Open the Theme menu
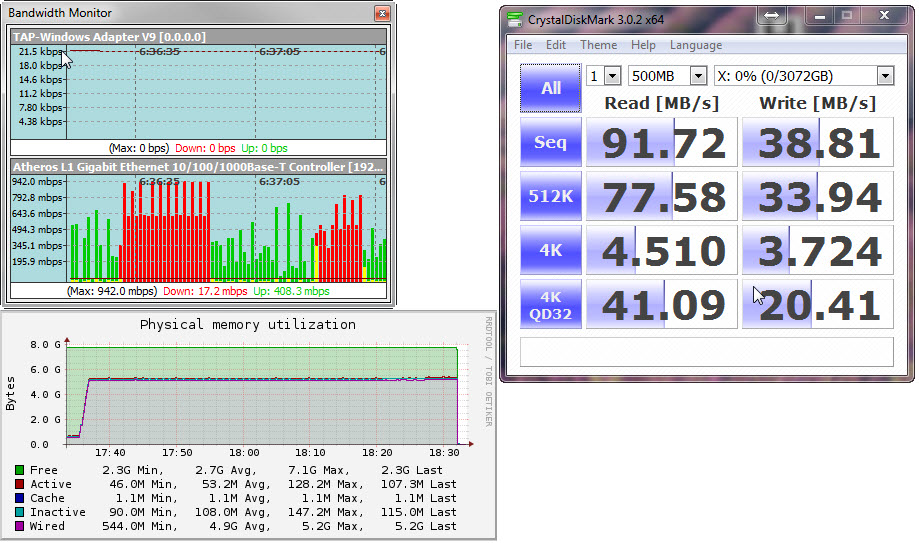This screenshot has height=543, width=919. click(598, 45)
